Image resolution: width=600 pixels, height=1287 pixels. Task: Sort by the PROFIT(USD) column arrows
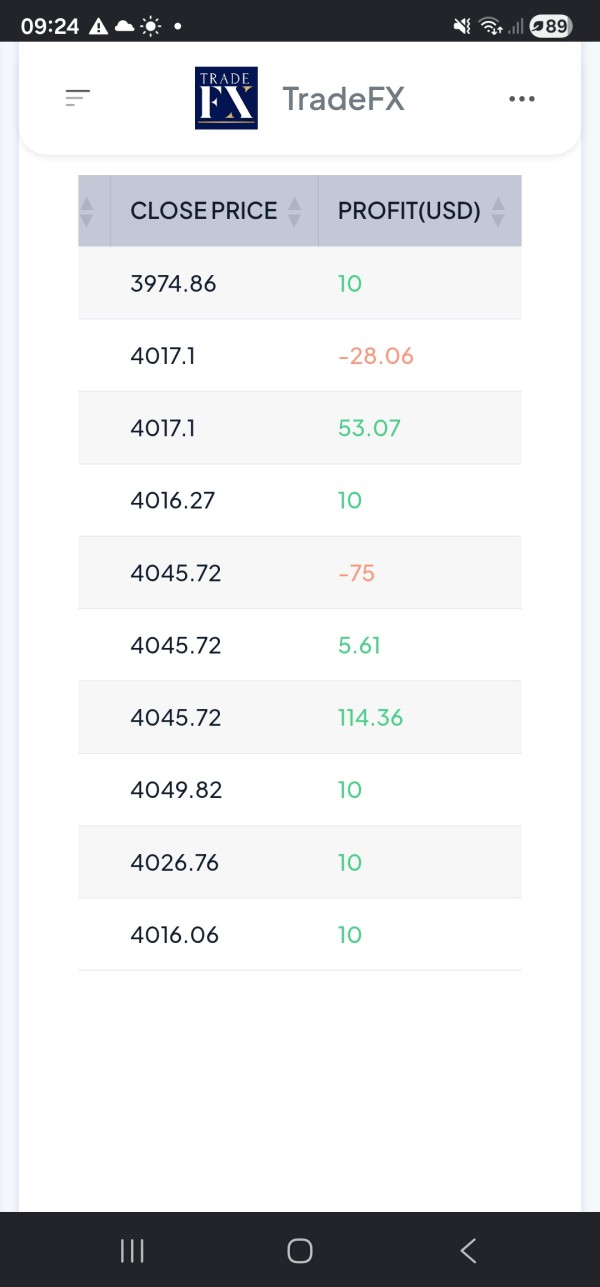click(499, 211)
